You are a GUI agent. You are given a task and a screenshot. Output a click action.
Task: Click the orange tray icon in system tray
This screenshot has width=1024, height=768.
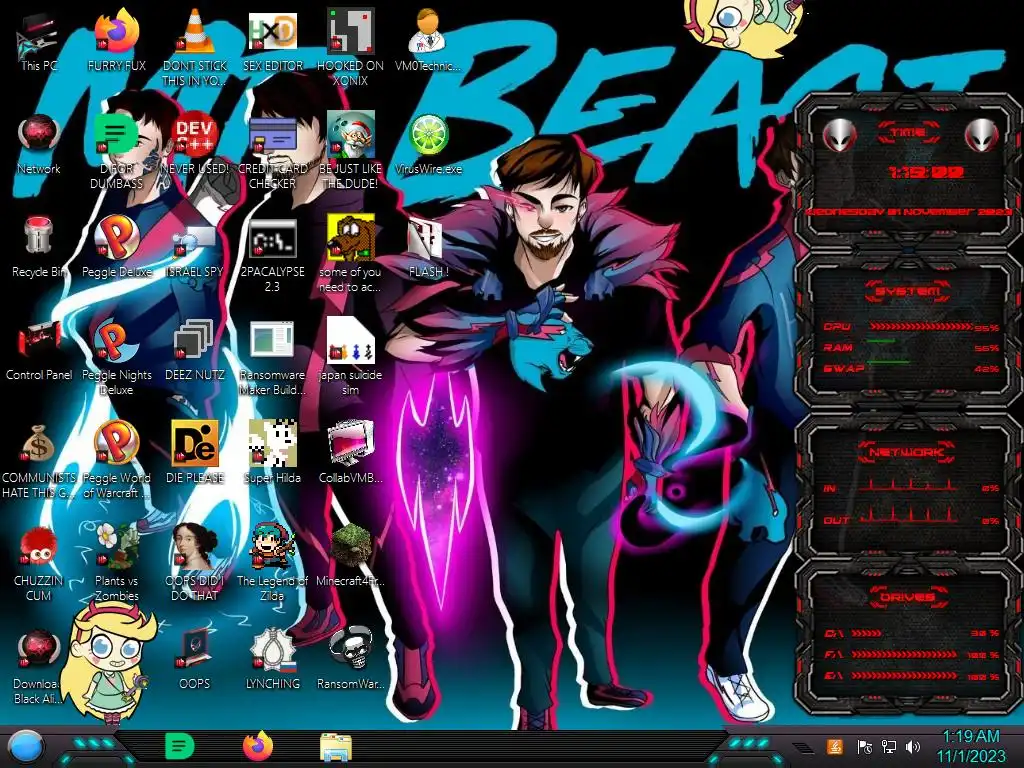click(x=835, y=746)
